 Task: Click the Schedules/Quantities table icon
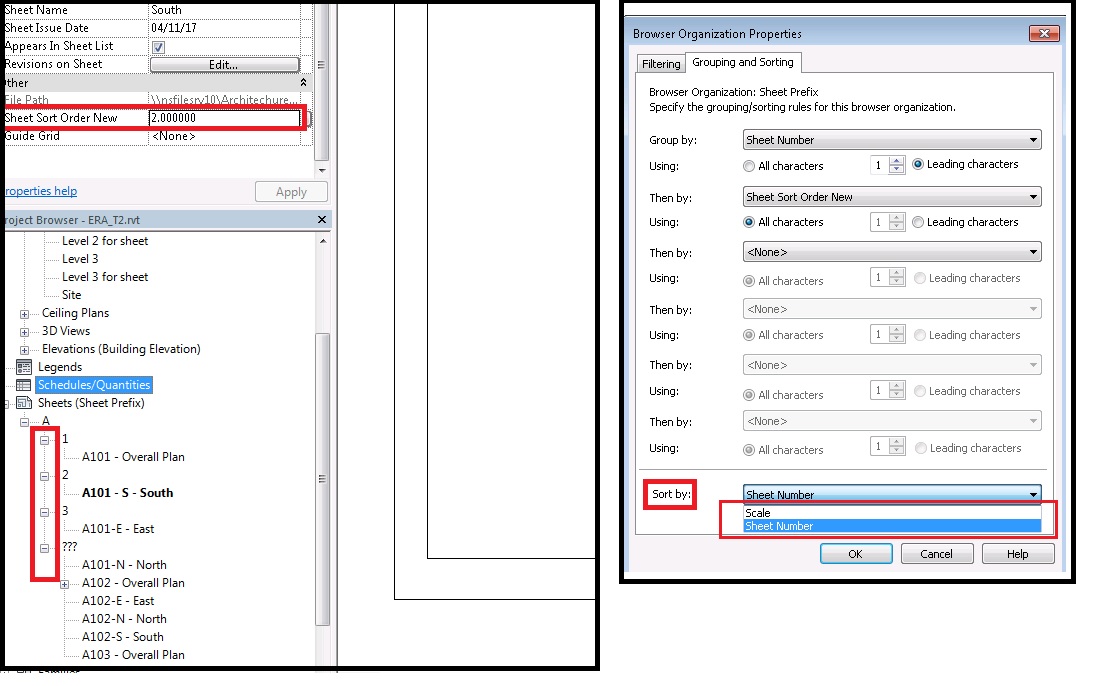tap(22, 384)
